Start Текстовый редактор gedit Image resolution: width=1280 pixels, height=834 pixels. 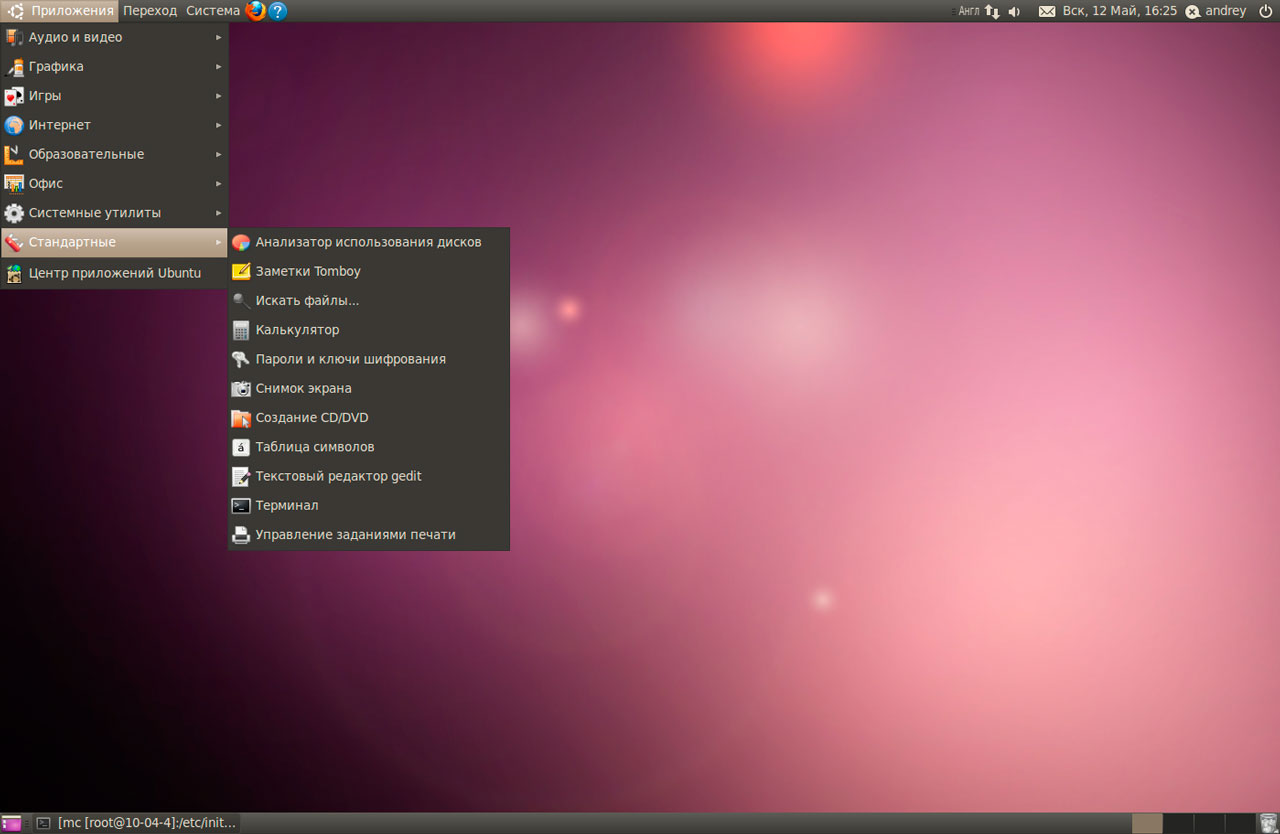pos(338,476)
